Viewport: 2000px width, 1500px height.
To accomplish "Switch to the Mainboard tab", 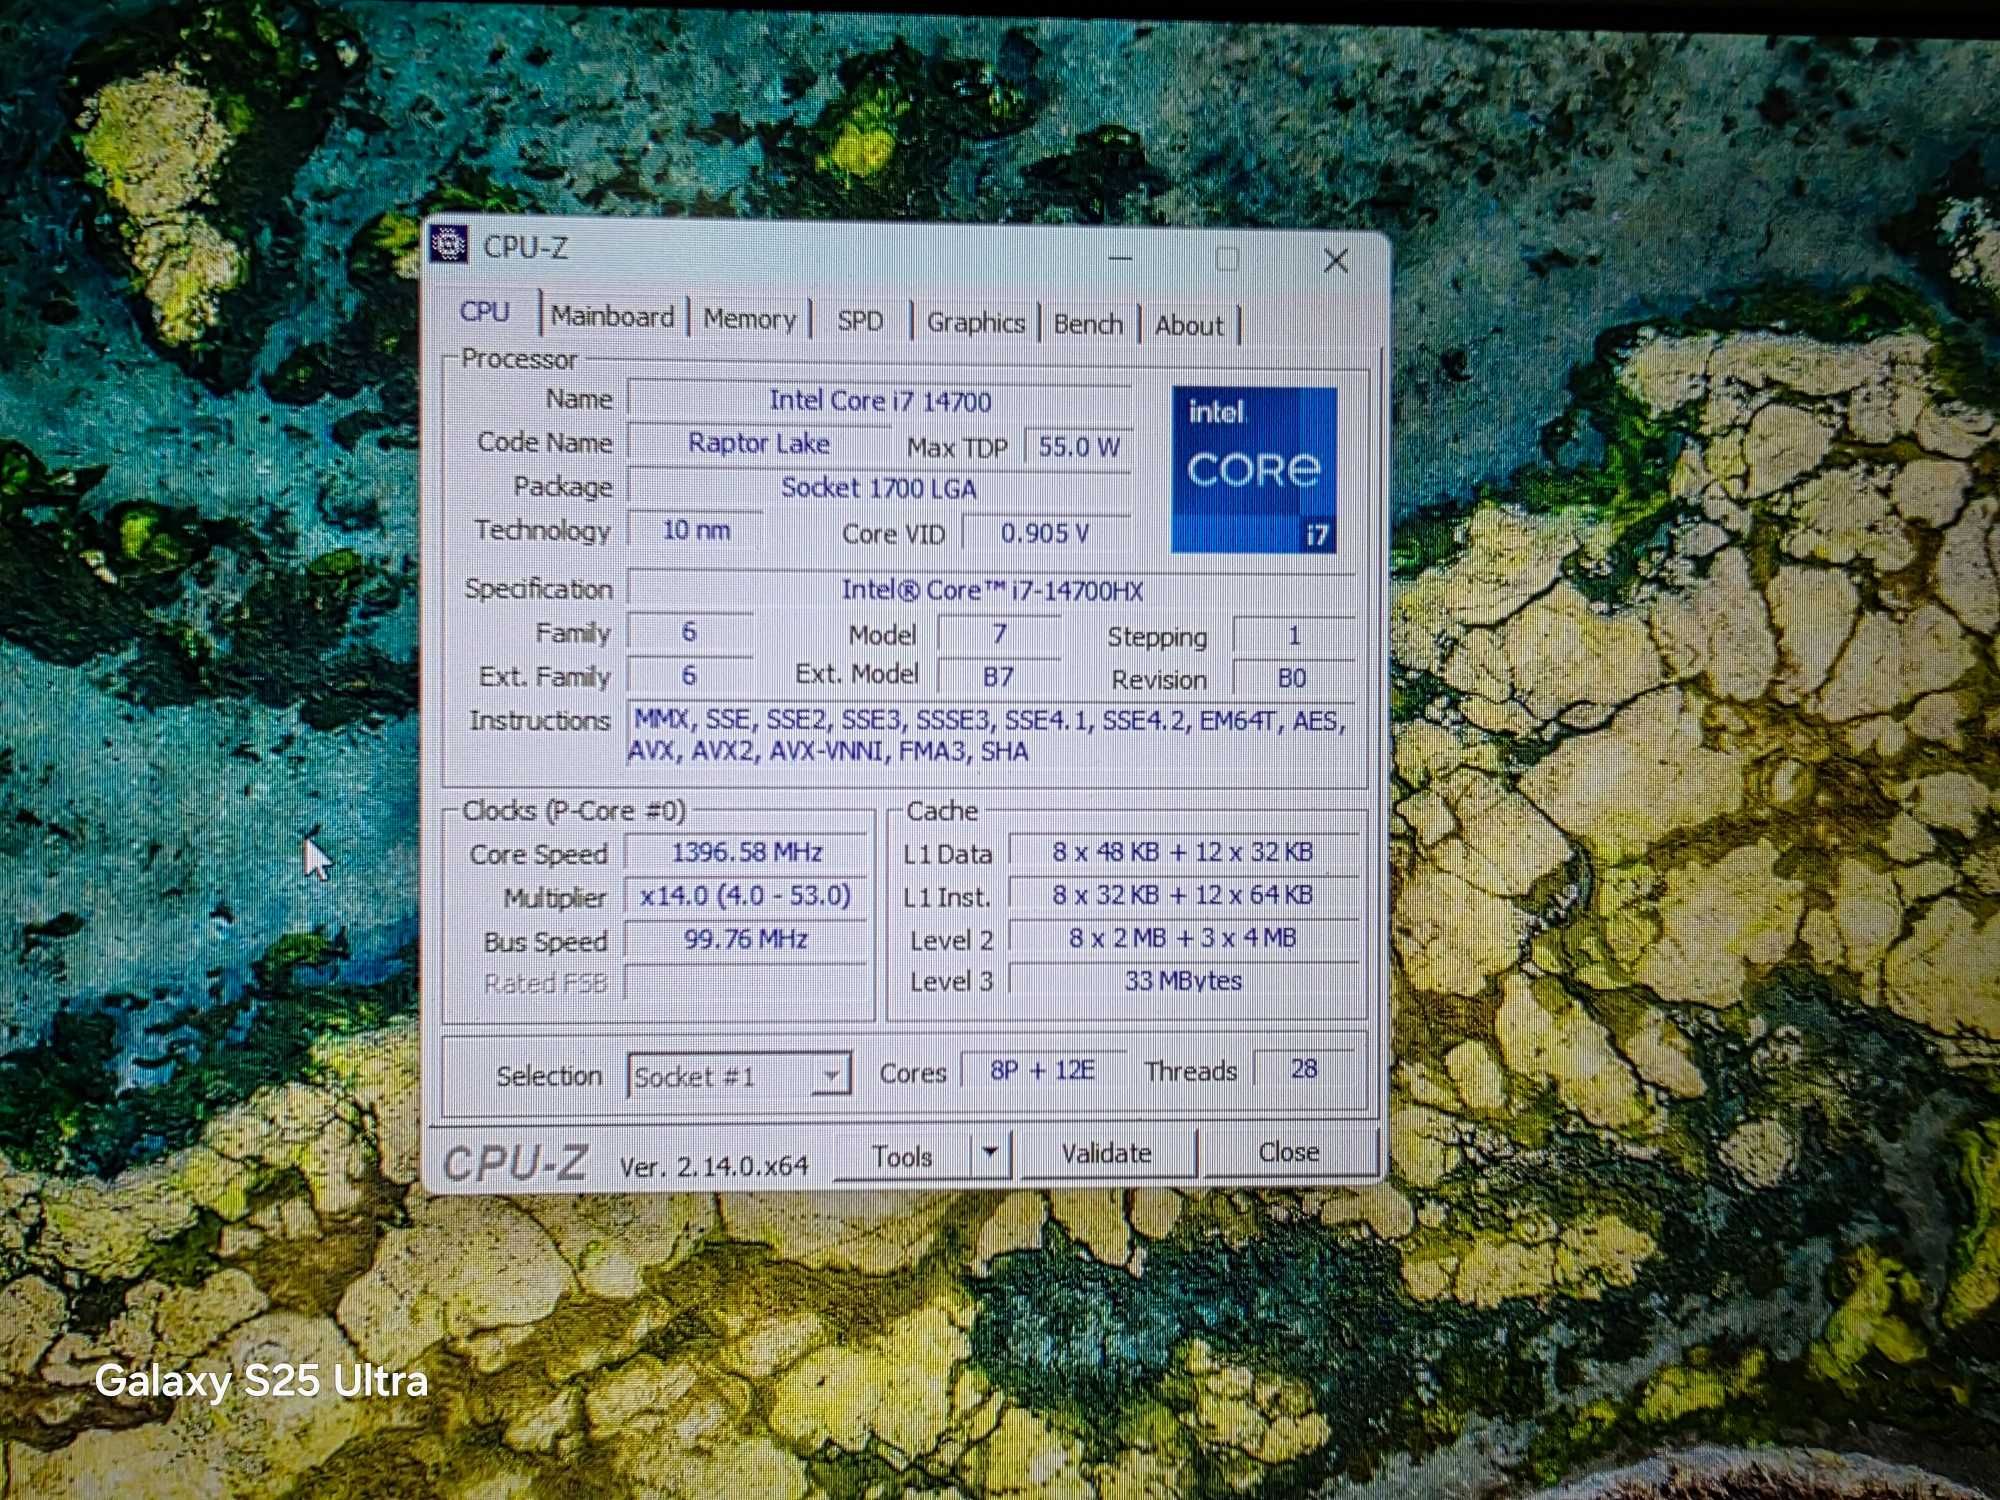I will click(613, 317).
